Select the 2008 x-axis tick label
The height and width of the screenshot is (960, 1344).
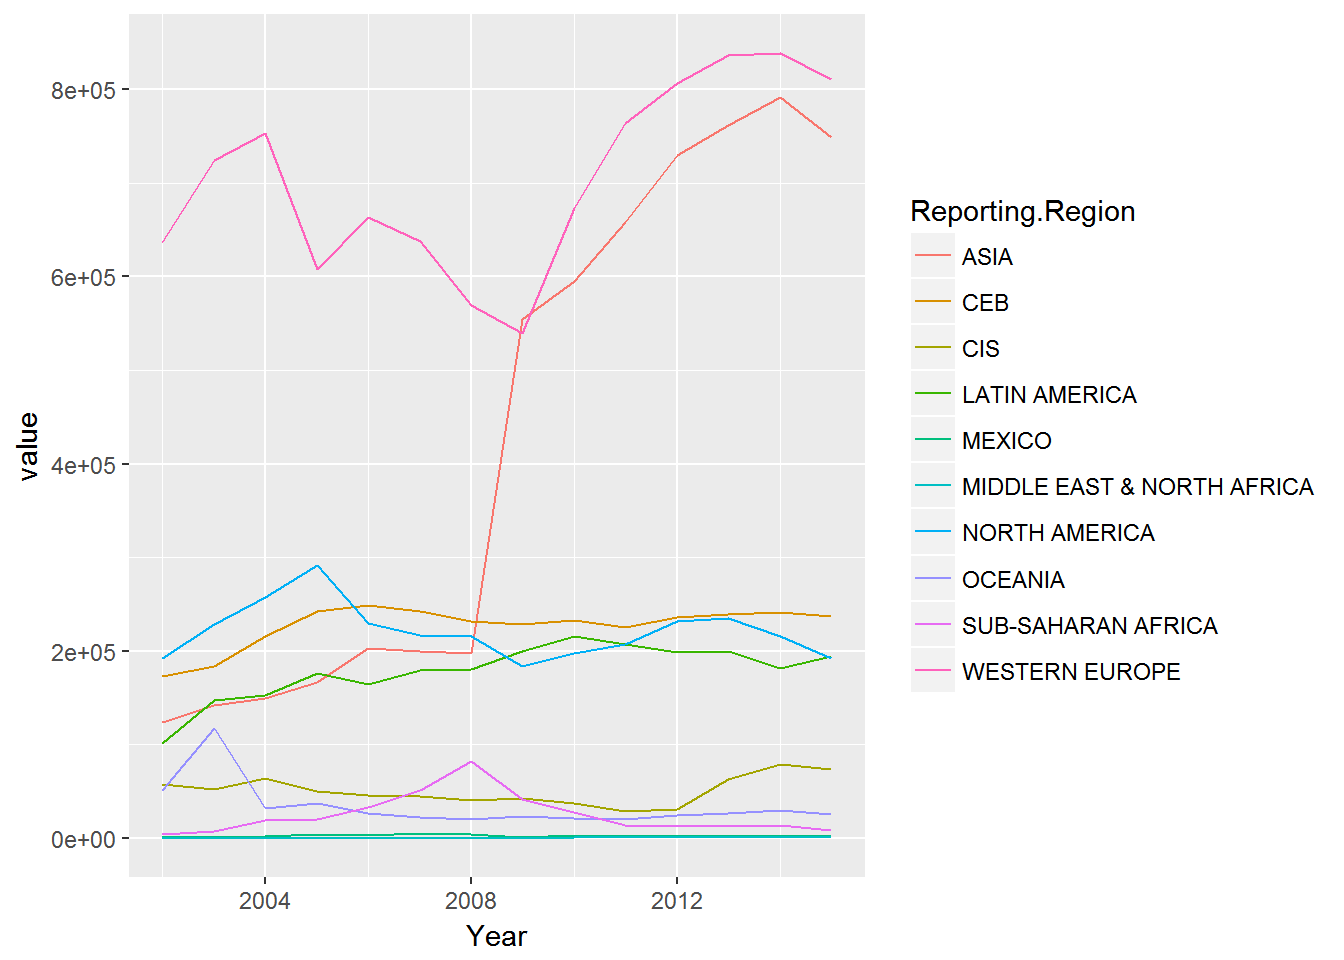[471, 901]
